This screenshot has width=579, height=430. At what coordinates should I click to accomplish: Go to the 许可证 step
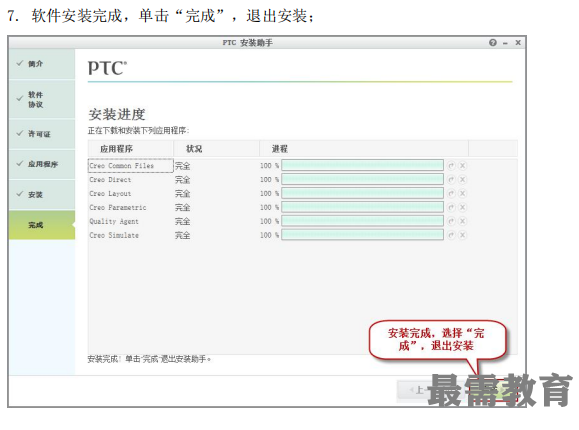pyautogui.click(x=42, y=134)
